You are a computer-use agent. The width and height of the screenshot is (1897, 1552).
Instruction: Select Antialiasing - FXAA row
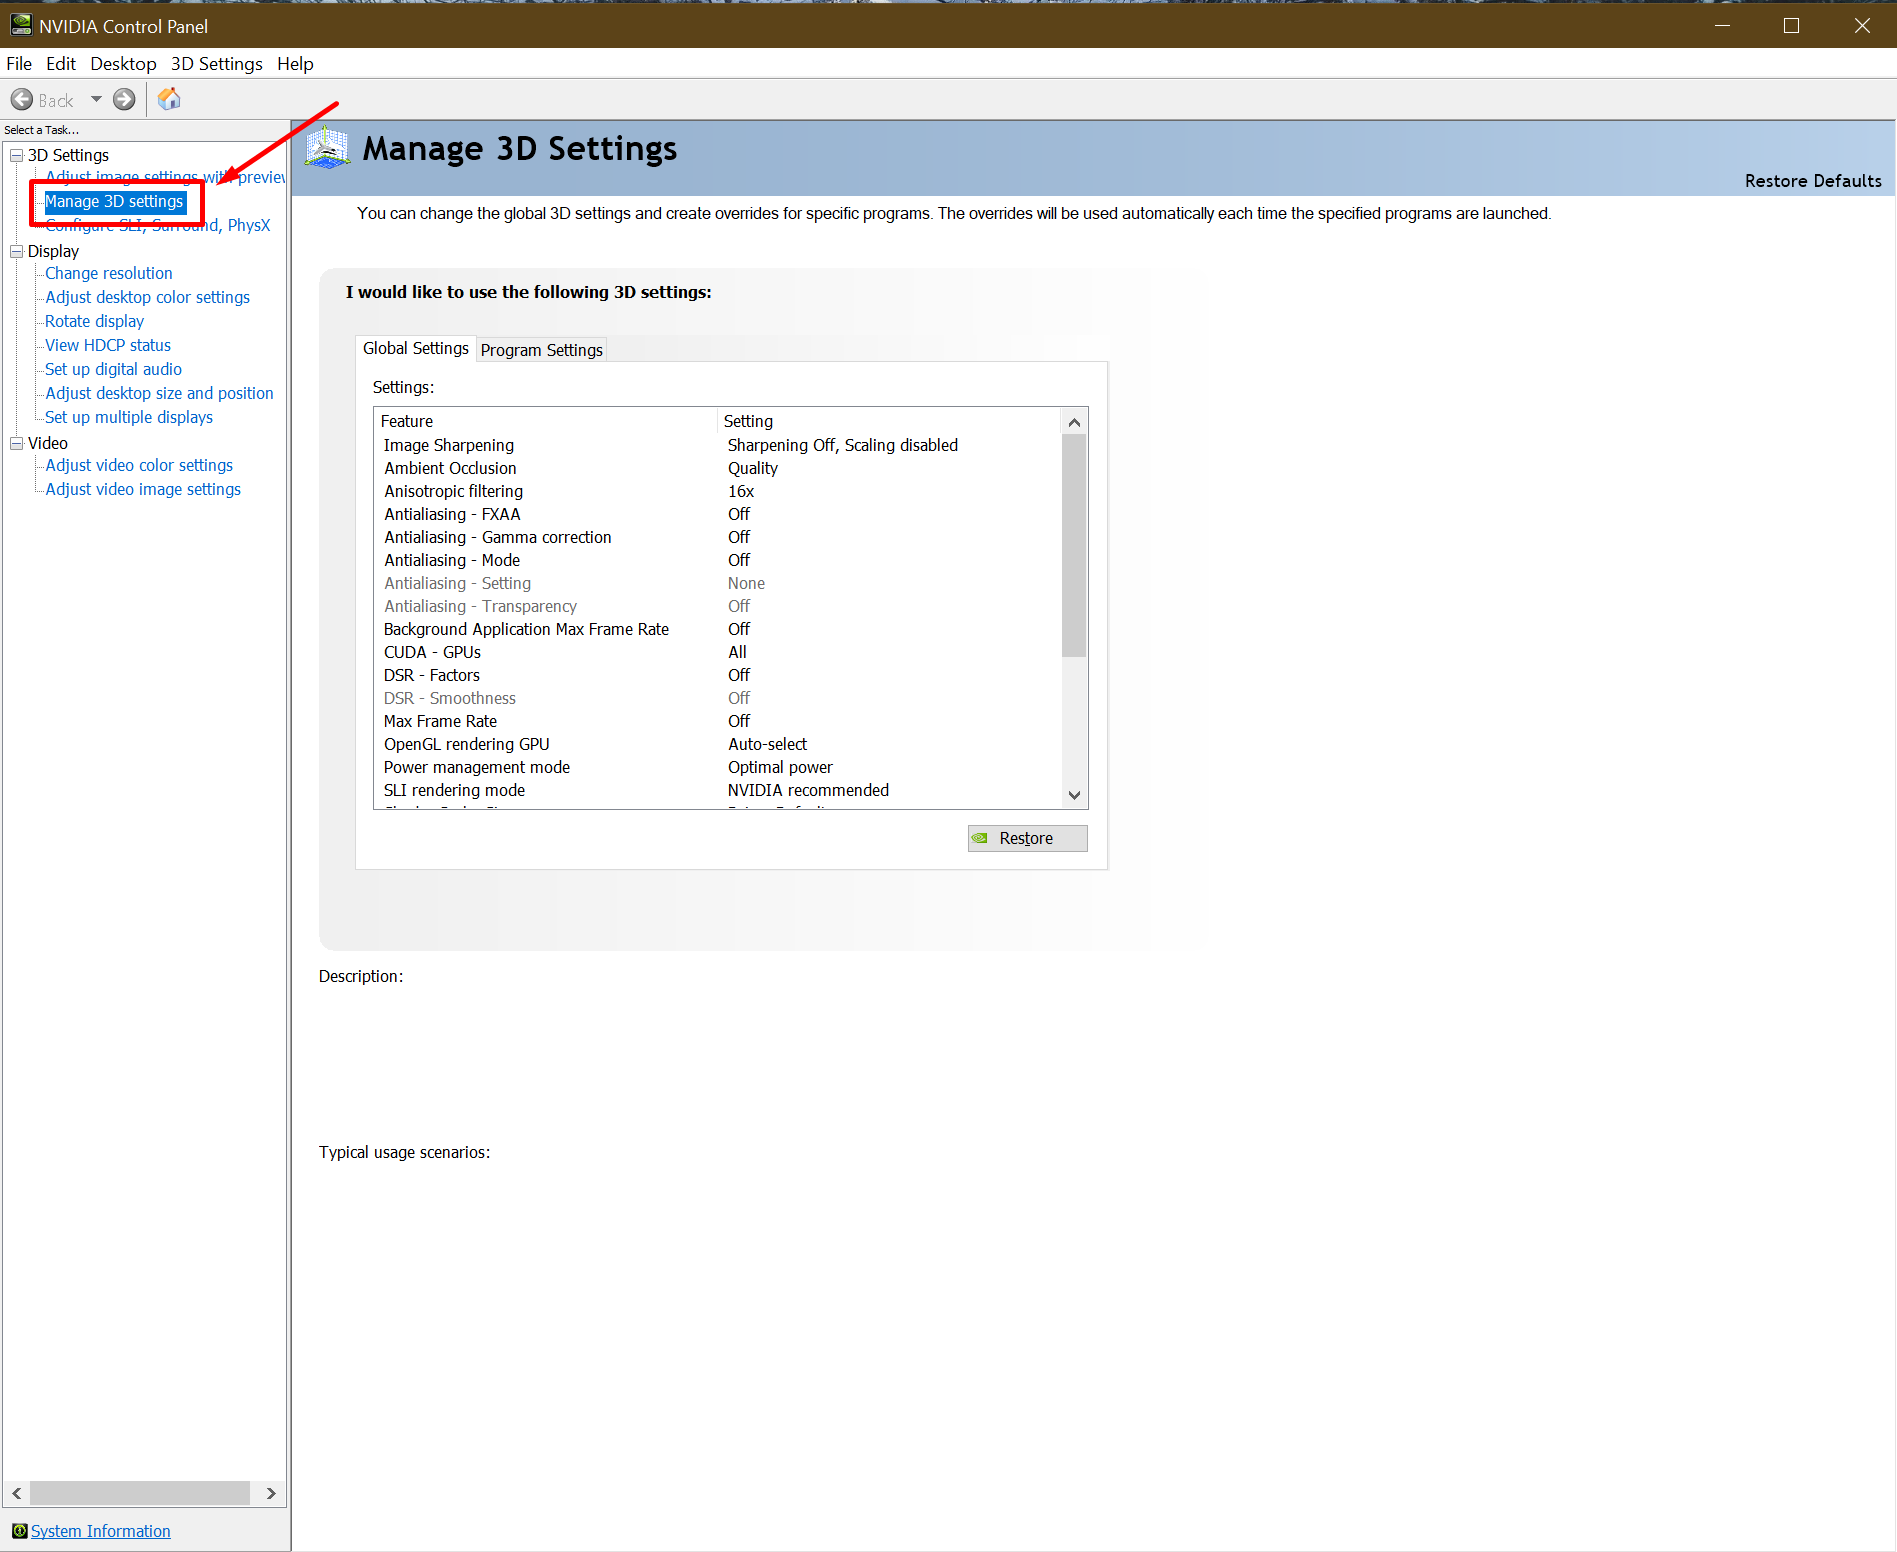coord(718,514)
